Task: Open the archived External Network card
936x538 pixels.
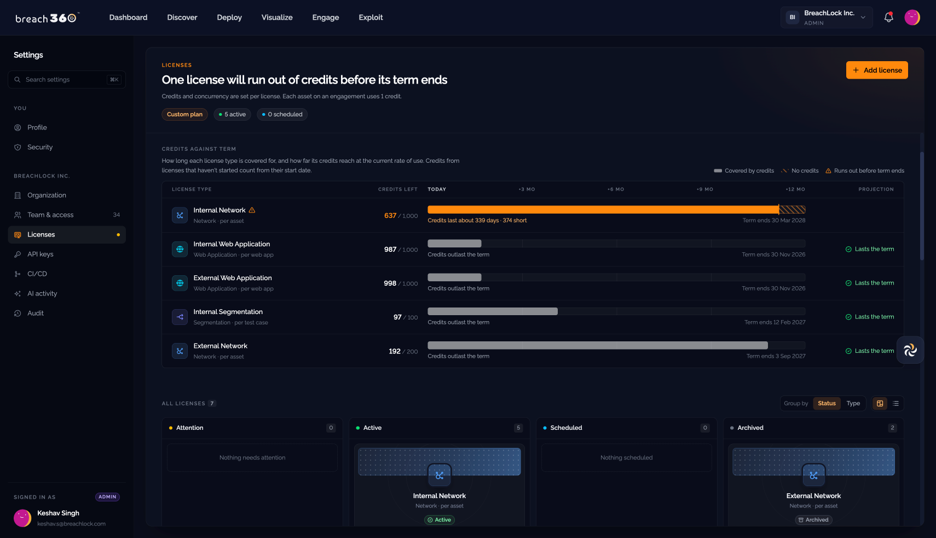Action: [x=813, y=485]
